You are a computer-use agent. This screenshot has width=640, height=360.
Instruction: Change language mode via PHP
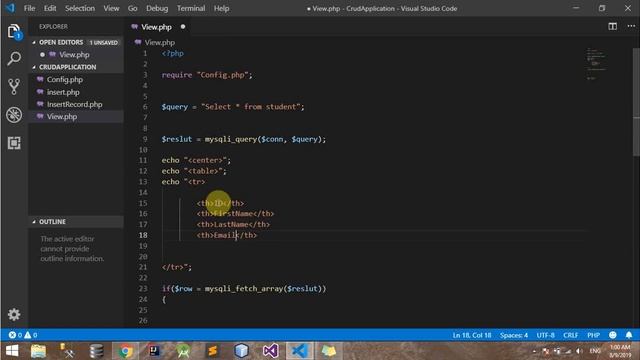point(593,335)
